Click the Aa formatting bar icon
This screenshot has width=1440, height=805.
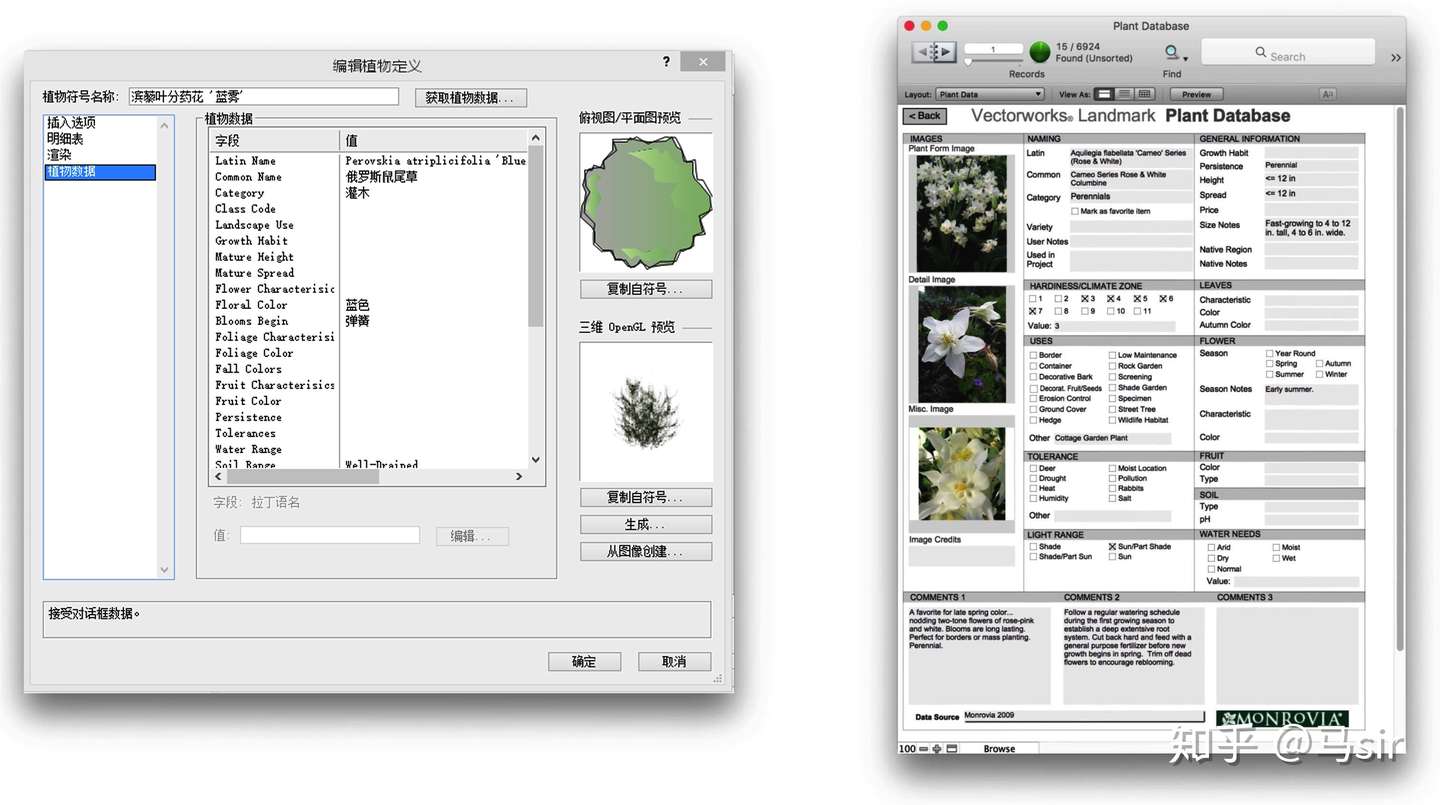(1328, 94)
